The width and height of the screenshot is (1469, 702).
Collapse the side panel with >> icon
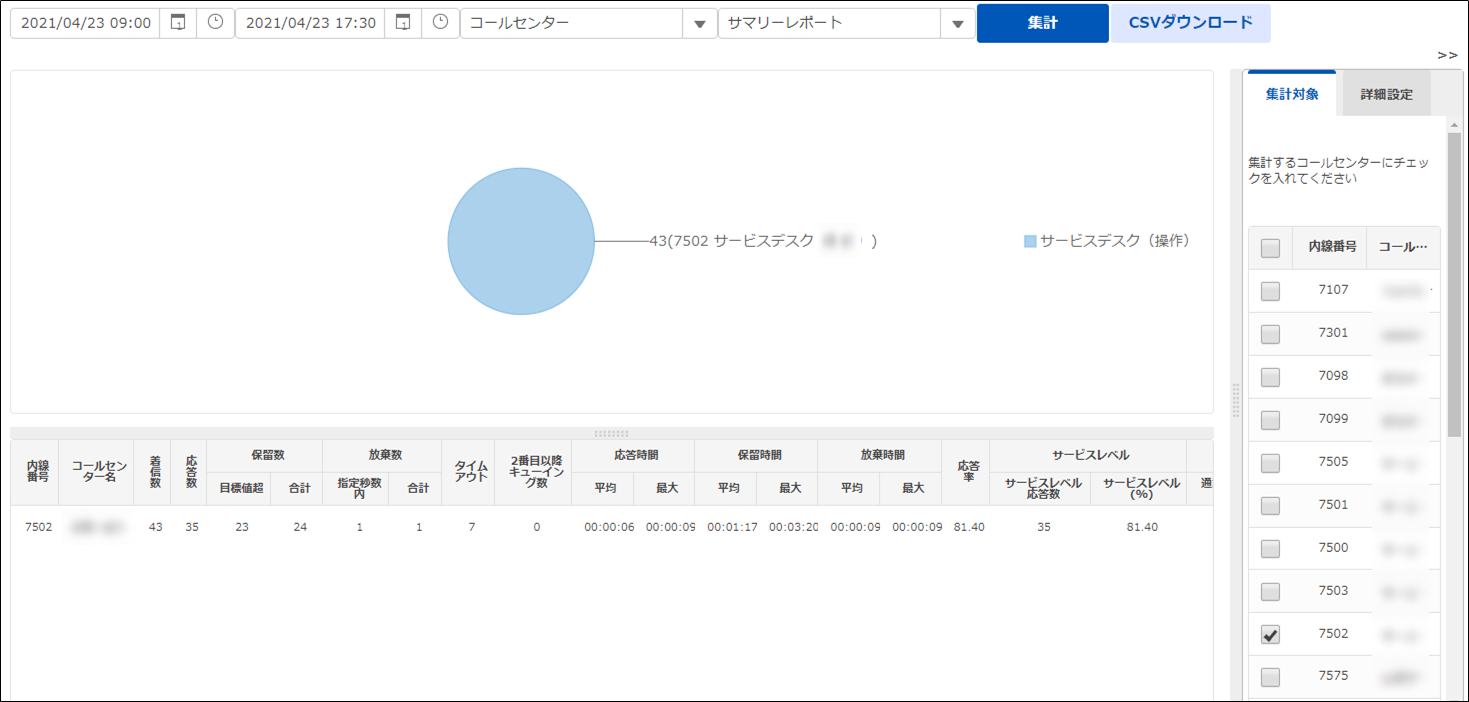coord(1447,55)
